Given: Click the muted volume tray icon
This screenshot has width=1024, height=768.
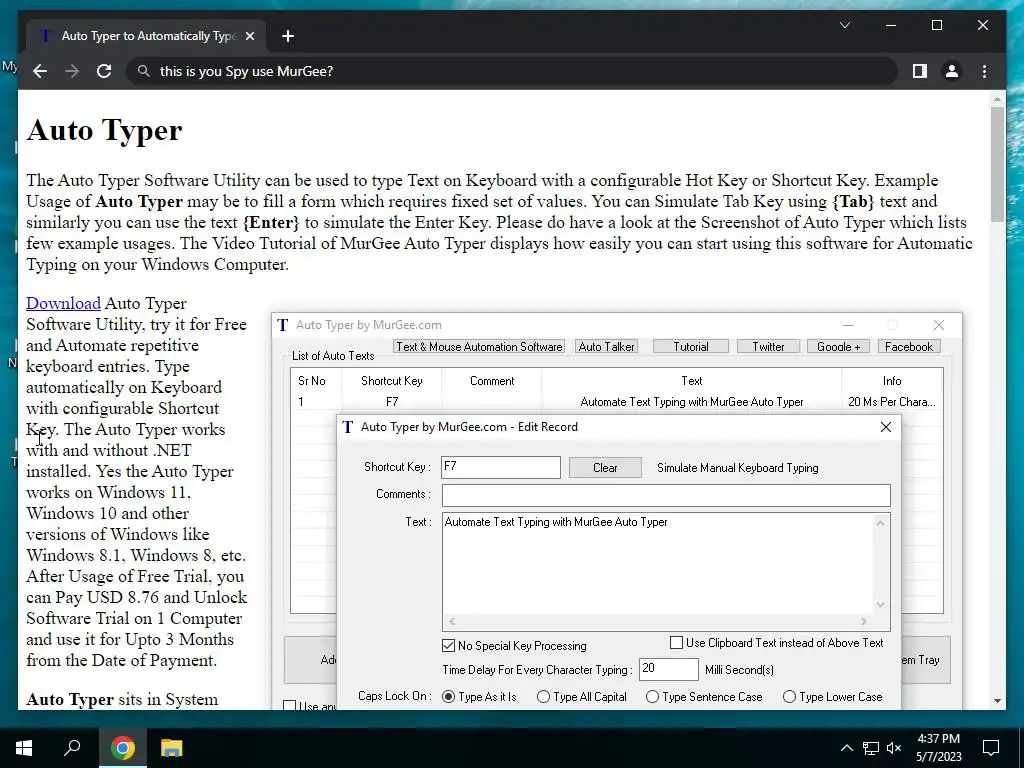Looking at the screenshot, I should (894, 748).
